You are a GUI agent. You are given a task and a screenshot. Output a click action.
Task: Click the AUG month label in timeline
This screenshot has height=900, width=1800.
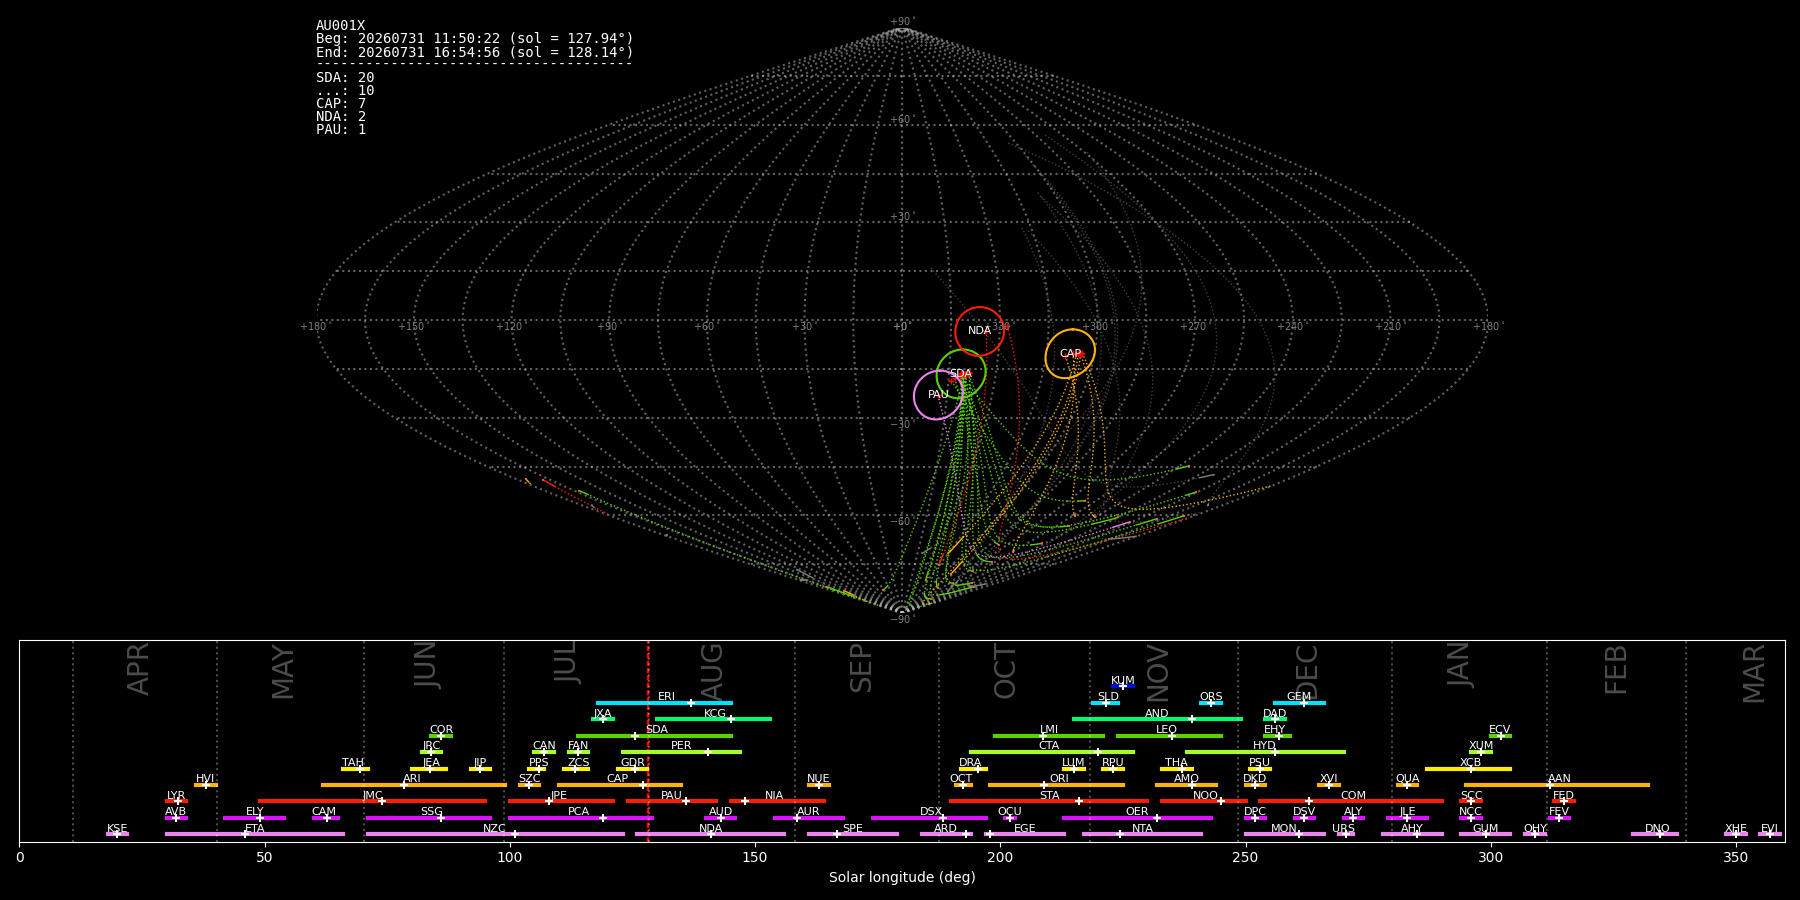click(x=712, y=671)
